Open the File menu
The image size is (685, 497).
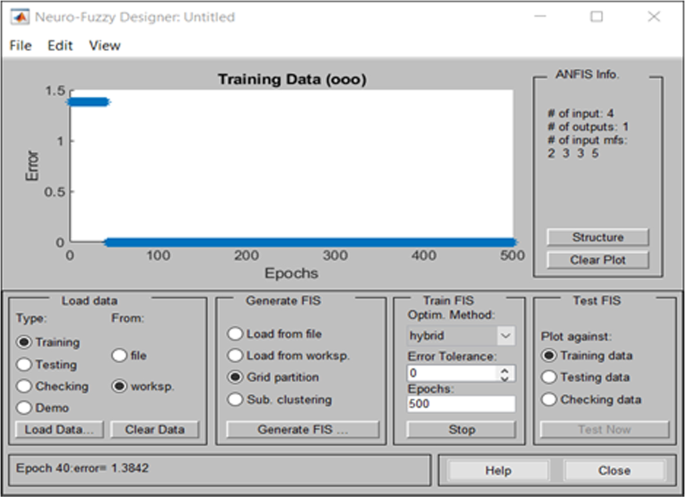(21, 45)
